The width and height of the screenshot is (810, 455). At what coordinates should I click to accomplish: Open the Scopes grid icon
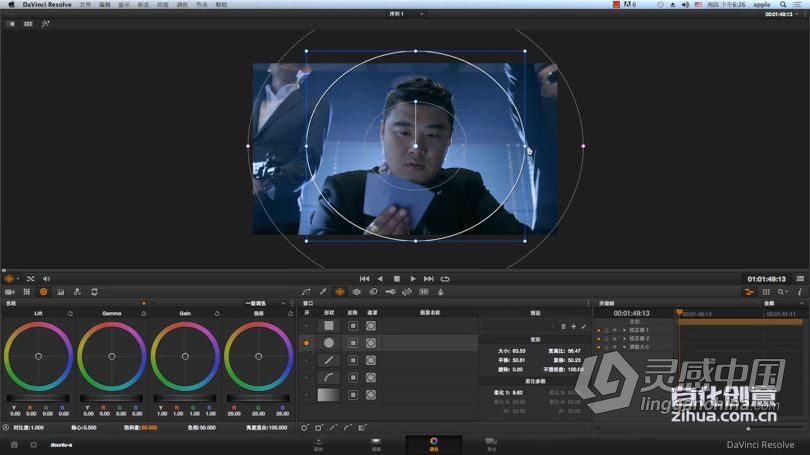coord(766,292)
